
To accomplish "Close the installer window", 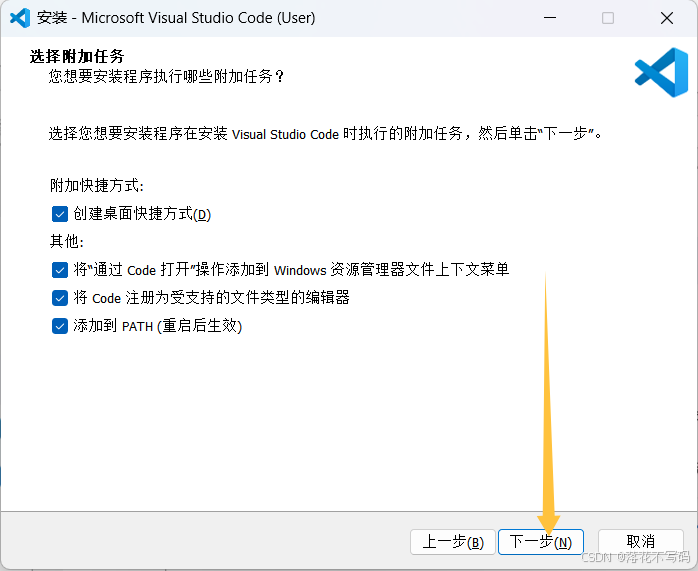I will pyautogui.click(x=667, y=18).
